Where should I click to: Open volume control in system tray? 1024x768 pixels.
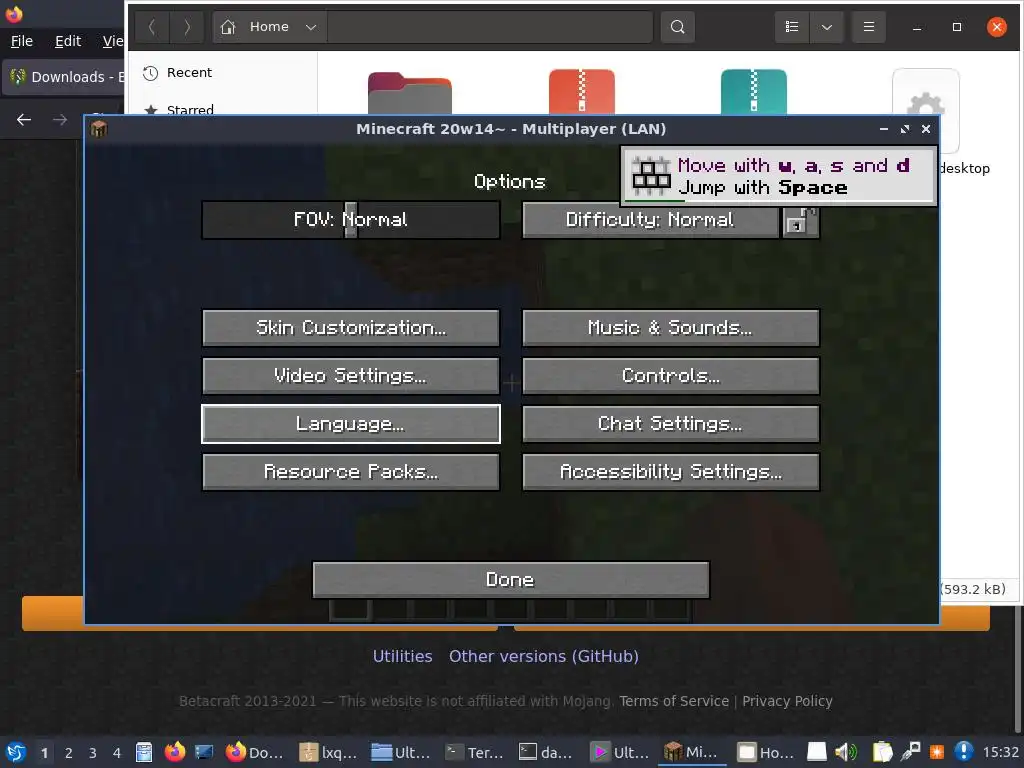click(846, 752)
